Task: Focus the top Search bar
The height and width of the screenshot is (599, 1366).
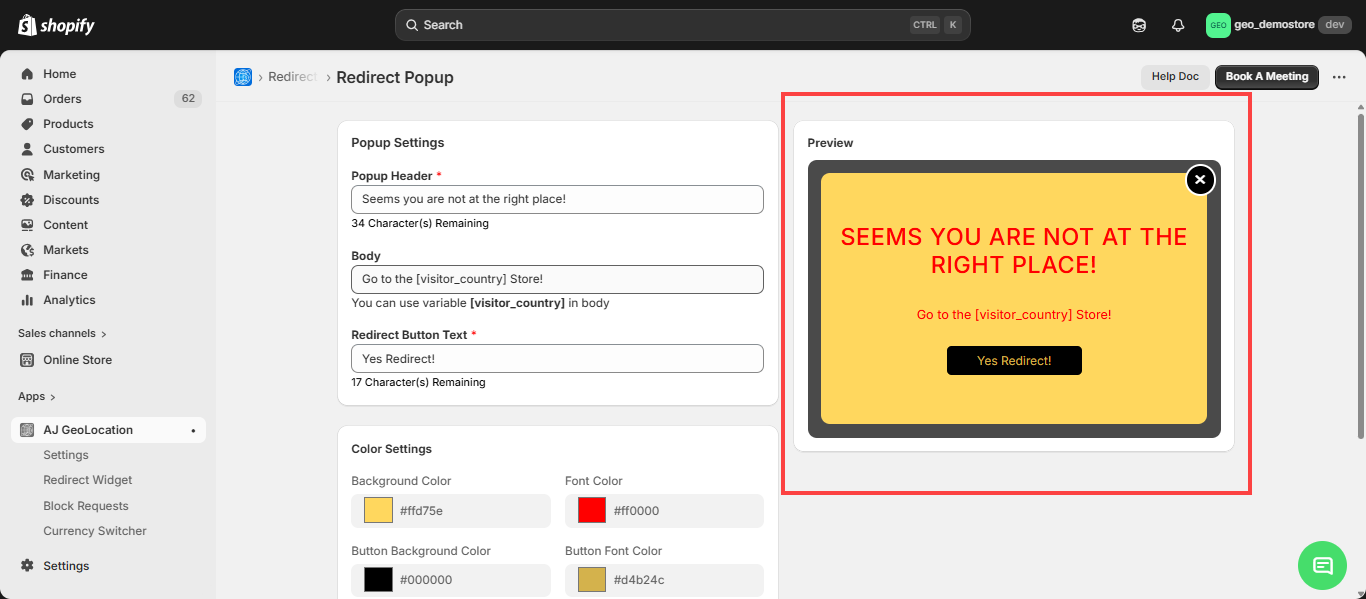Action: [x=682, y=25]
